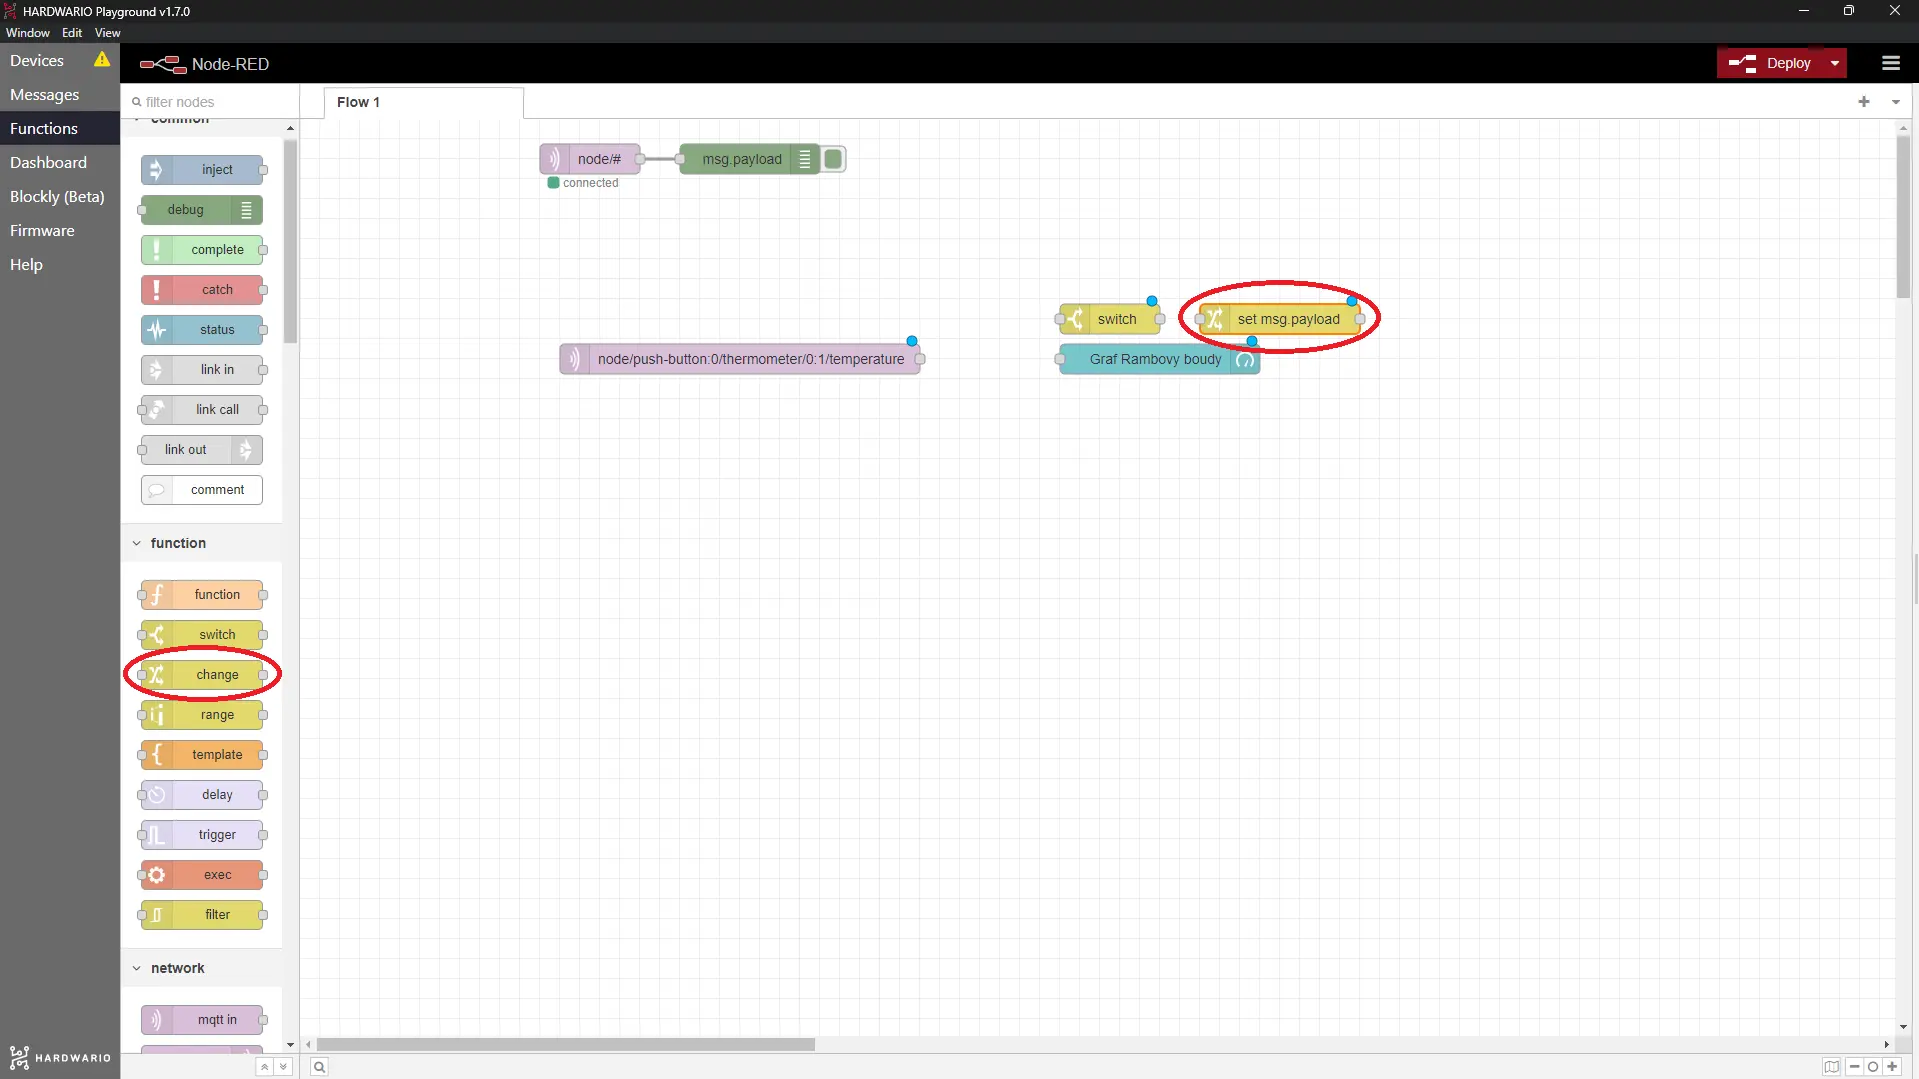Toggle the navigator map icon
Viewport: 1919px width, 1079px height.
point(1831,1067)
